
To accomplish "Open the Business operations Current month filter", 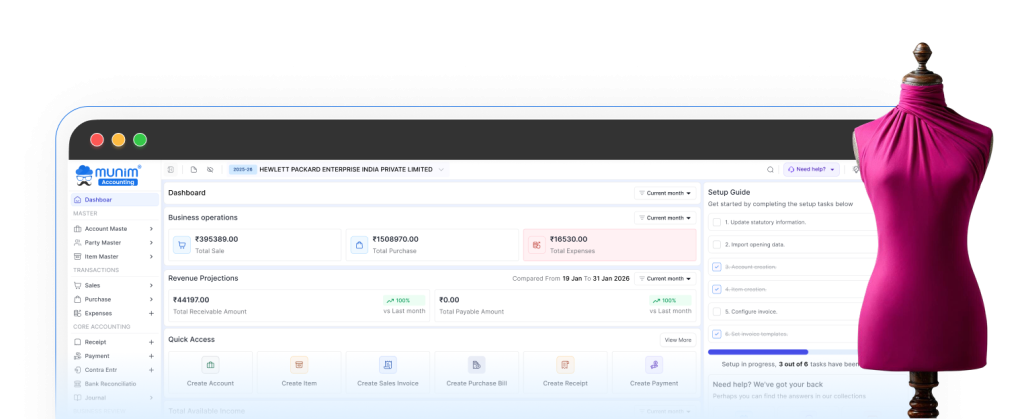I will pyautogui.click(x=665, y=217).
